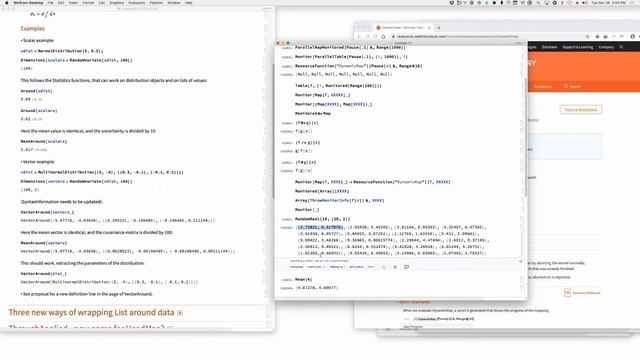Click the Example Notebook icon
This screenshot has width=640, height=360.
567,293
